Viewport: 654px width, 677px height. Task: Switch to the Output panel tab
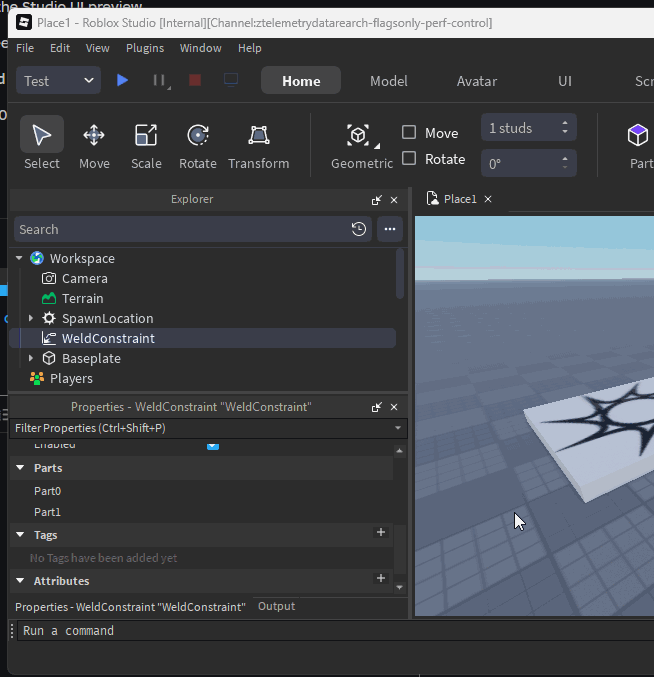(277, 606)
